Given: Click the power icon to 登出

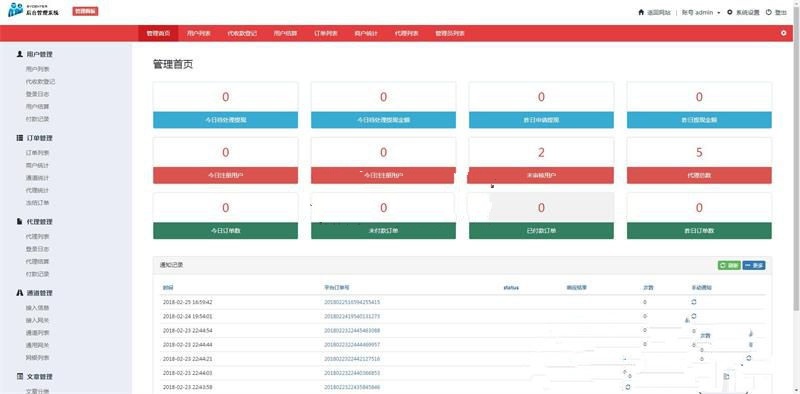Looking at the screenshot, I should coord(769,12).
